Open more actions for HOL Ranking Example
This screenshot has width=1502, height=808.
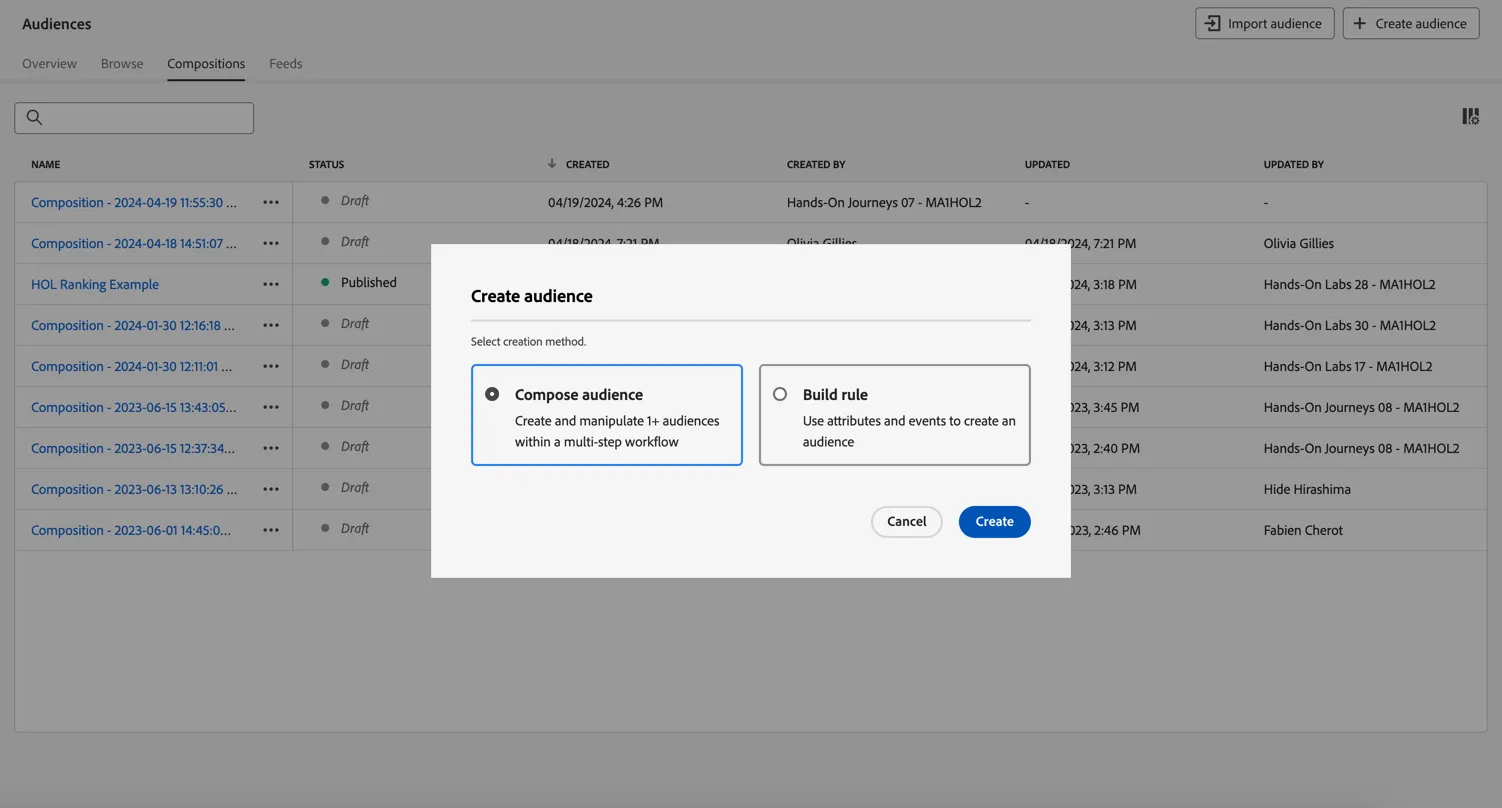click(271, 284)
